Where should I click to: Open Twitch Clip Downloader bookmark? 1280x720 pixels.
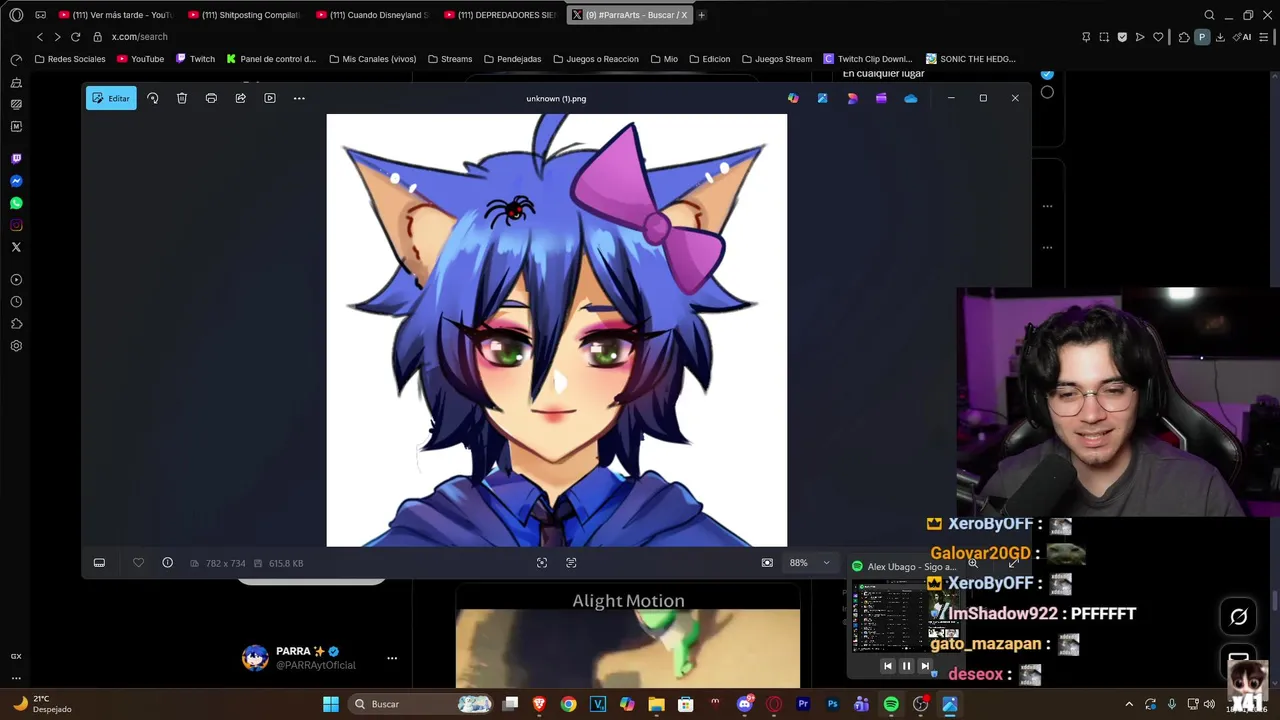[867, 59]
